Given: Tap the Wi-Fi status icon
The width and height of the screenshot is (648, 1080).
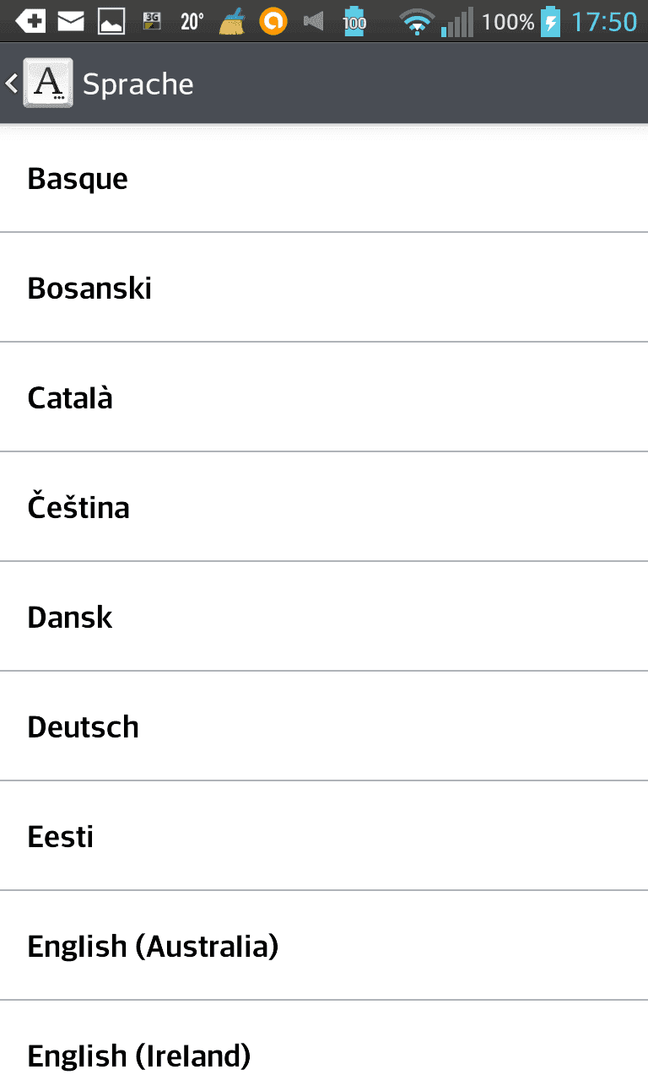Looking at the screenshot, I should tap(417, 22).
